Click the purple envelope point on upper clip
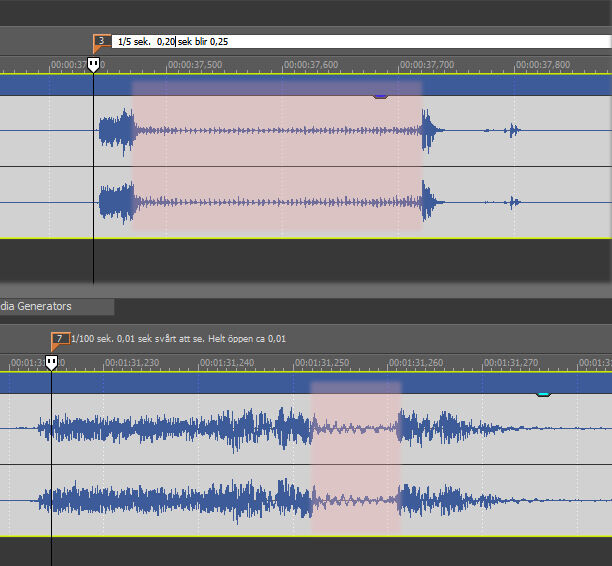Image resolution: width=612 pixels, height=566 pixels. [x=380, y=96]
